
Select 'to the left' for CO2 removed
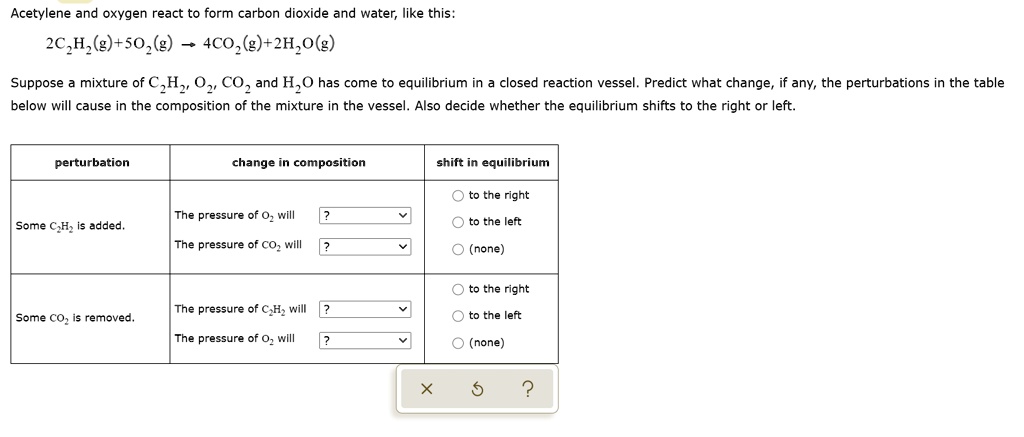[x=458, y=316]
